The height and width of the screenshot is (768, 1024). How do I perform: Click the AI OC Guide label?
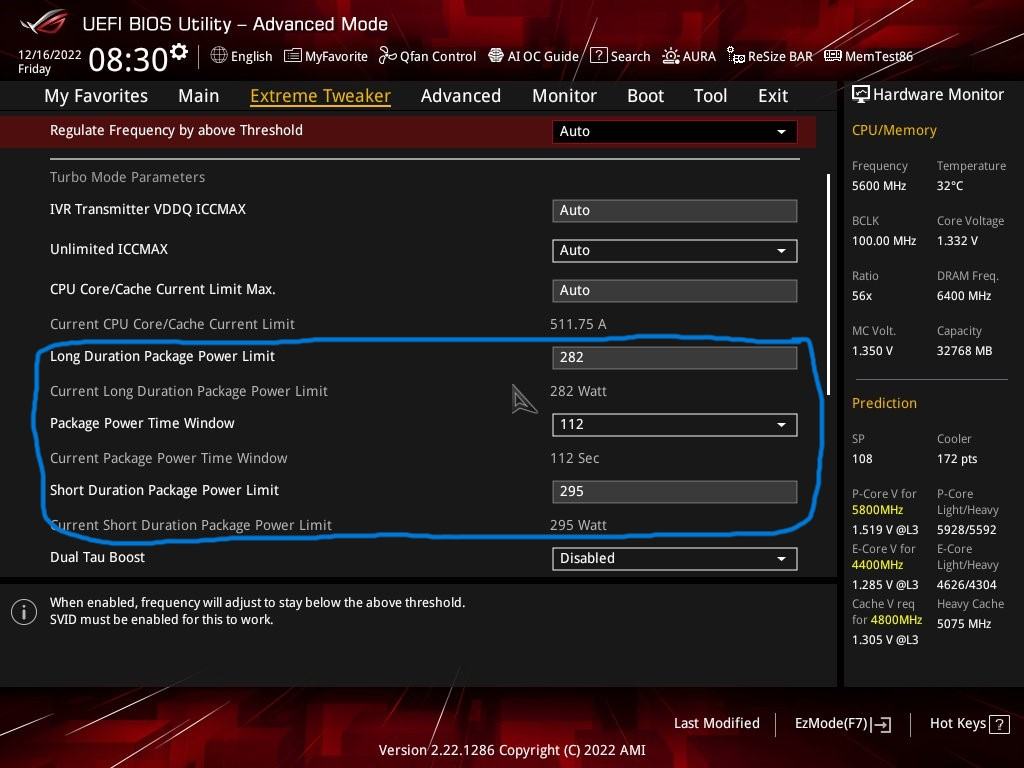click(x=543, y=57)
